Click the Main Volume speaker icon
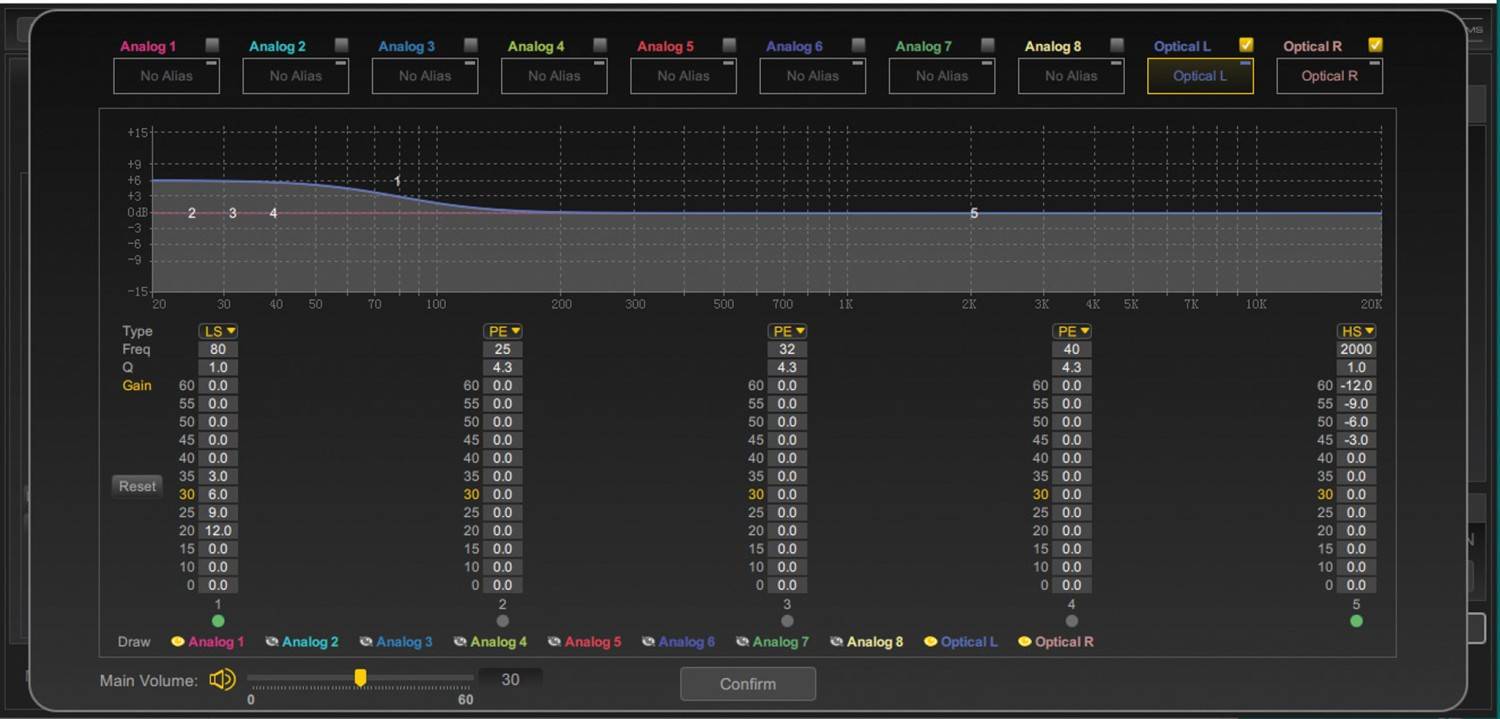 coord(222,680)
